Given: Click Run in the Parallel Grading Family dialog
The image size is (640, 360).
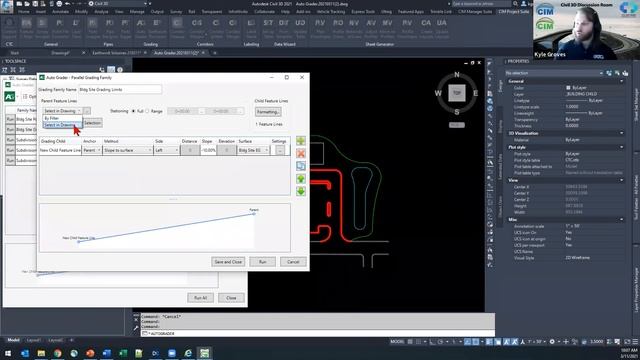Looking at the screenshot, I should [x=262, y=262].
